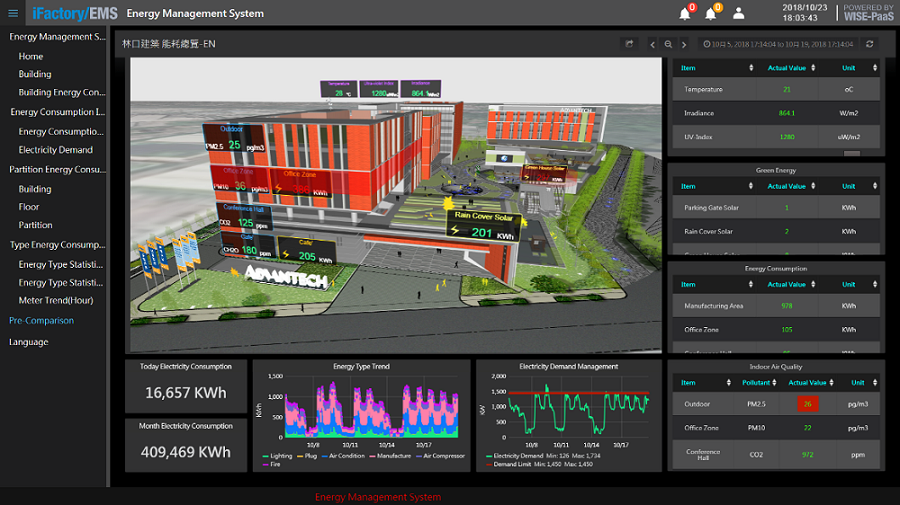Select Language in the sidebar
The width and height of the screenshot is (900, 505).
click(x=29, y=342)
